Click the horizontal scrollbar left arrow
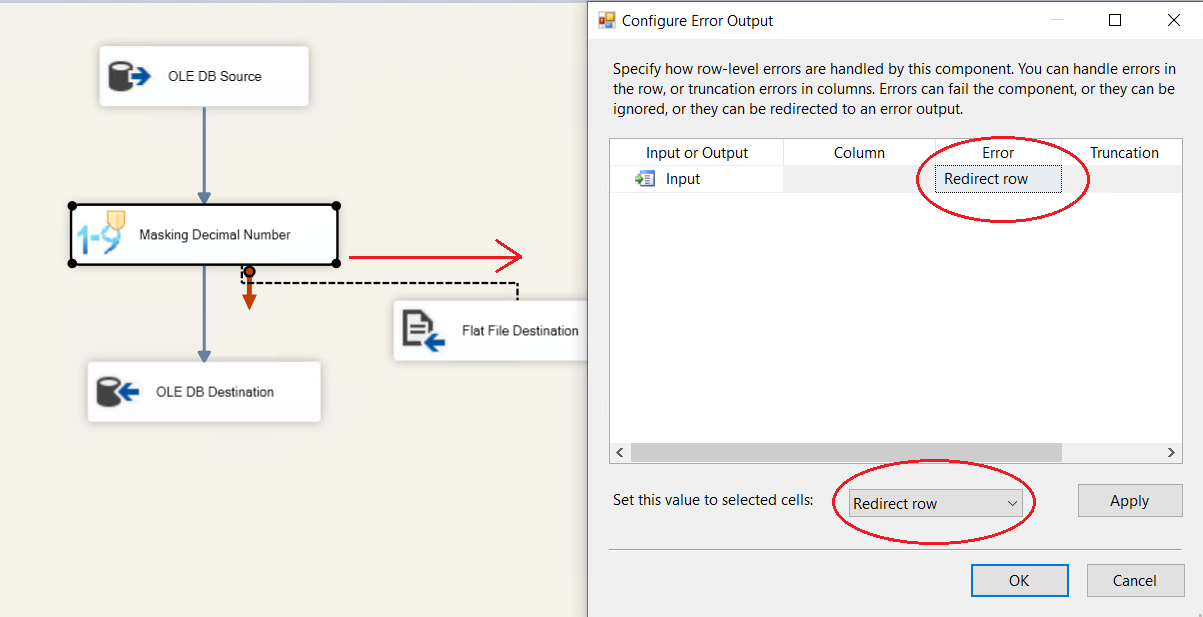Image resolution: width=1203 pixels, height=617 pixels. point(620,453)
